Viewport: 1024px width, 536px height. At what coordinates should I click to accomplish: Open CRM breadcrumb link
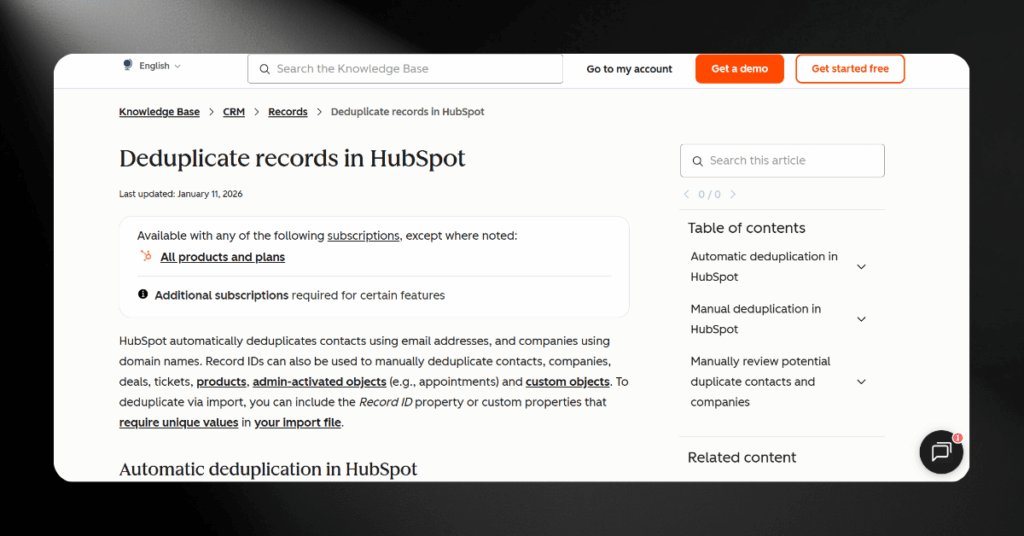tap(234, 112)
